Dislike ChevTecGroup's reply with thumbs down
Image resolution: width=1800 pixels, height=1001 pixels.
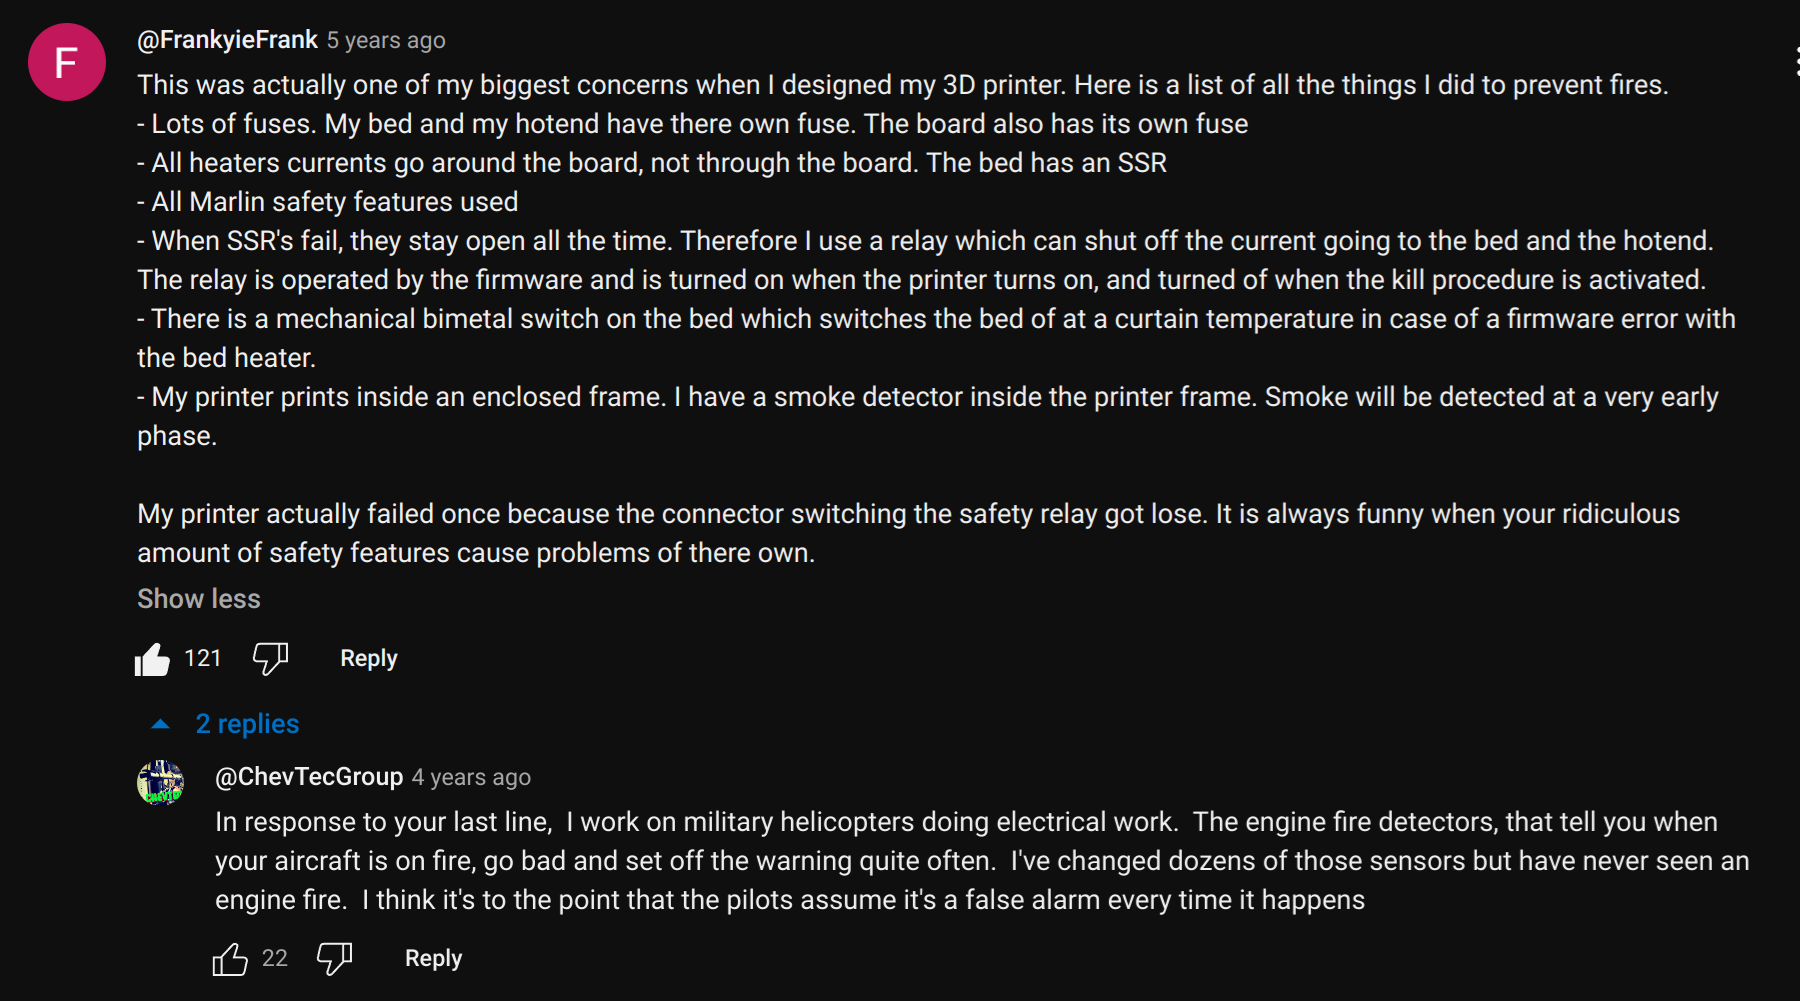click(334, 958)
